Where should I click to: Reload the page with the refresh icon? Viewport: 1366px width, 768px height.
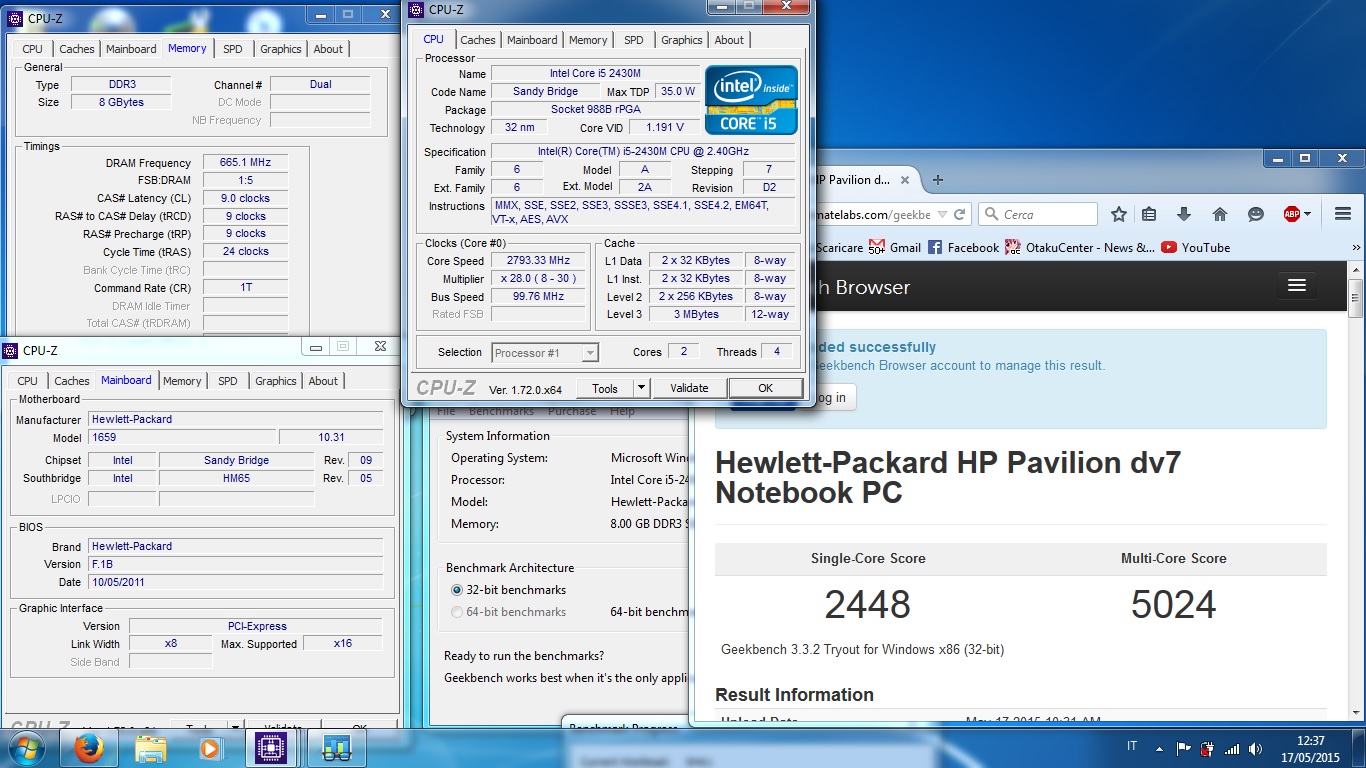click(x=960, y=214)
